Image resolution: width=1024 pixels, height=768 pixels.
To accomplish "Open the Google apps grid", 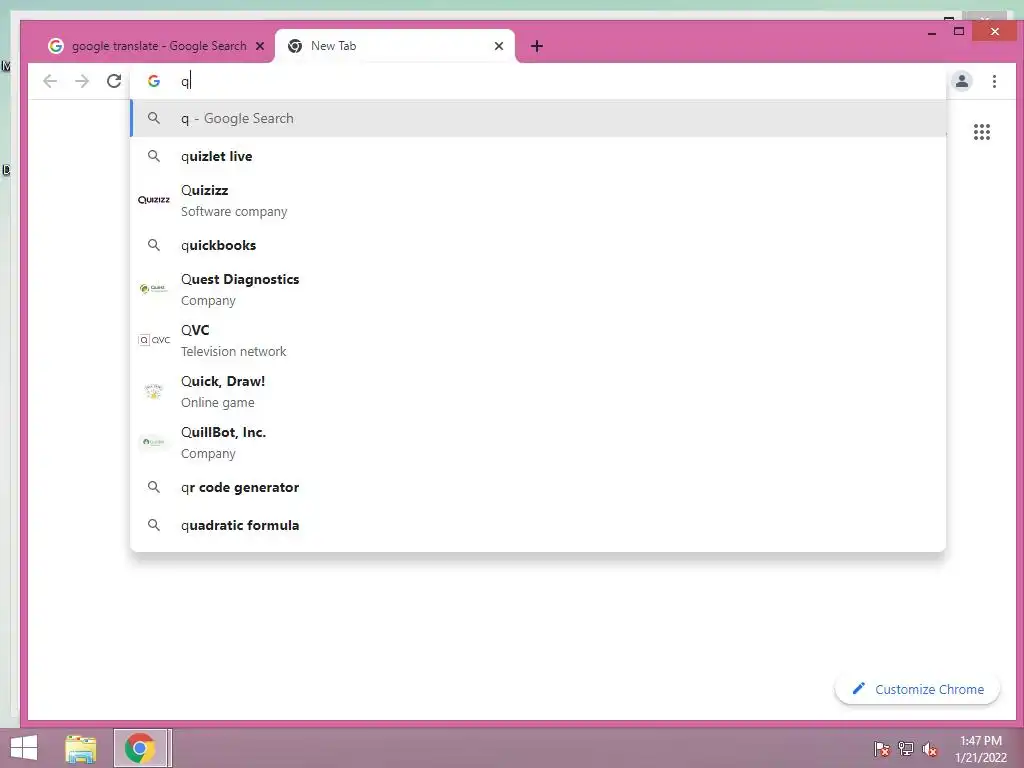I will click(982, 132).
